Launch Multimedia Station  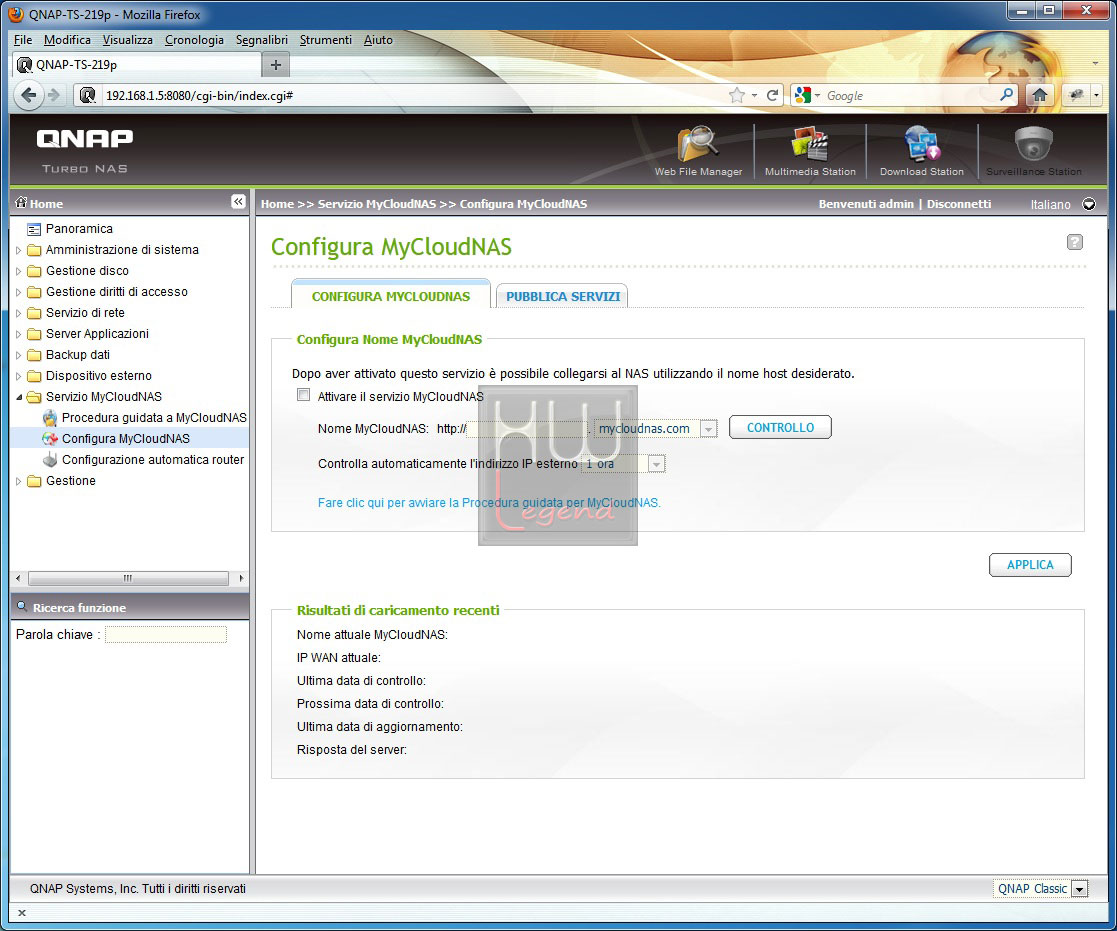[810, 151]
